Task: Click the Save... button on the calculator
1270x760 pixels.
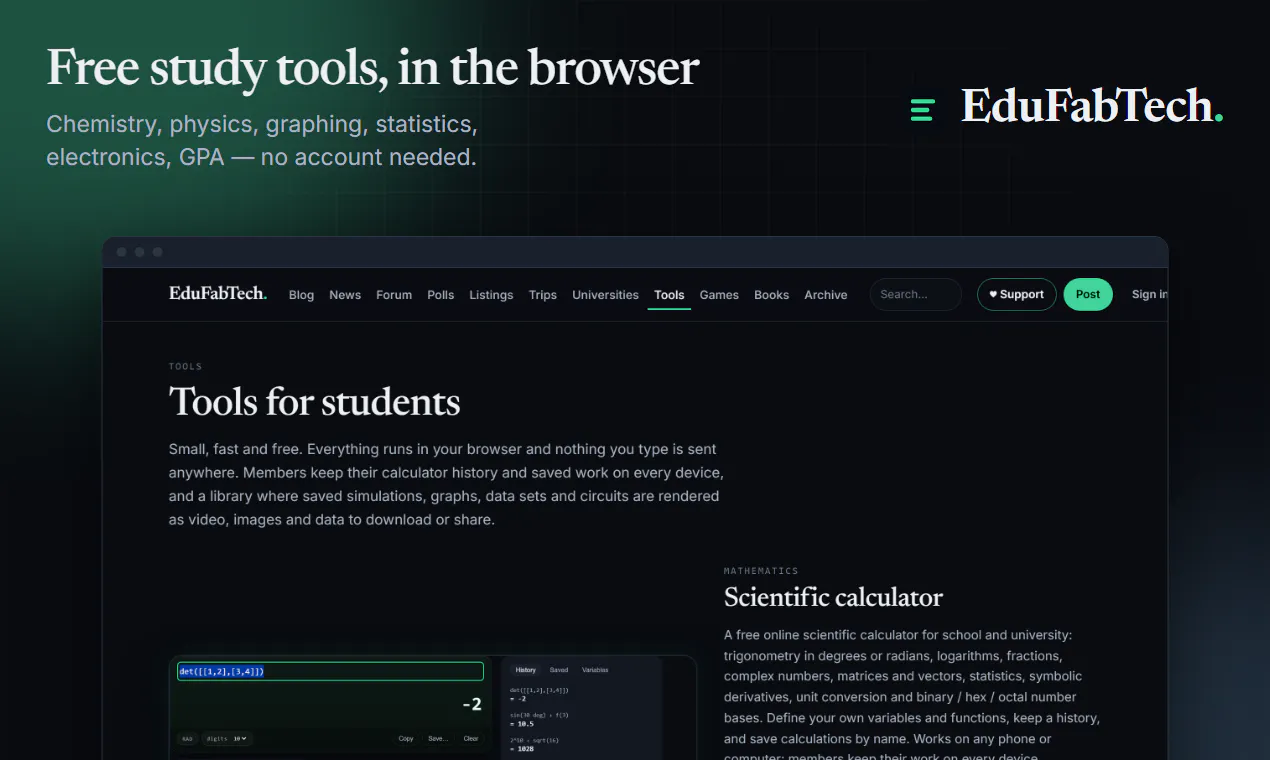Action: tap(438, 739)
